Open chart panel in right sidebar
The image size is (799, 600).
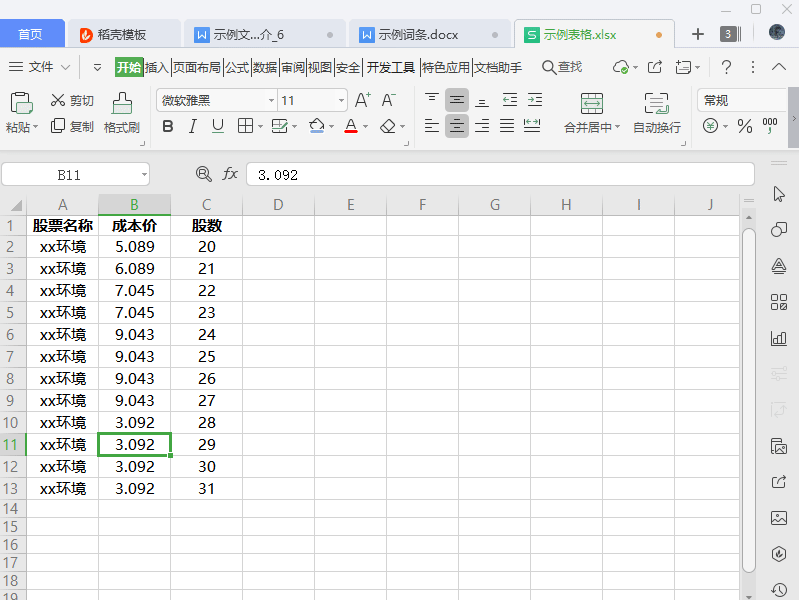[x=779, y=338]
